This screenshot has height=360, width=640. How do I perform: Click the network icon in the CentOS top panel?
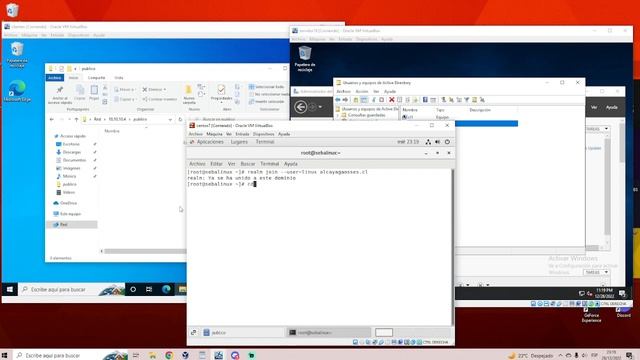pyautogui.click(x=428, y=142)
